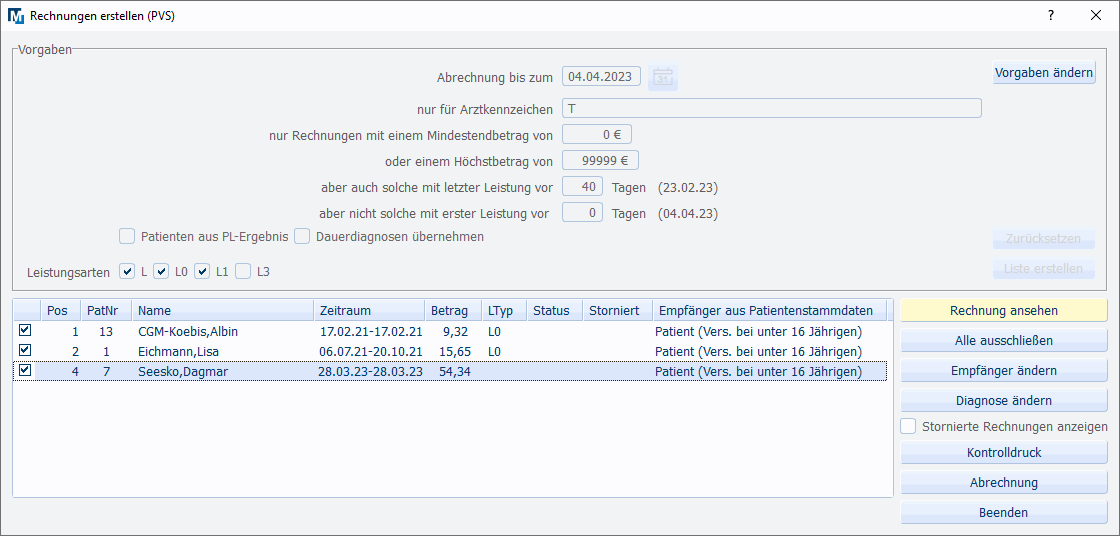This screenshot has width=1120, height=536.
Task: Sort by the Status column header
Action: click(x=555, y=311)
